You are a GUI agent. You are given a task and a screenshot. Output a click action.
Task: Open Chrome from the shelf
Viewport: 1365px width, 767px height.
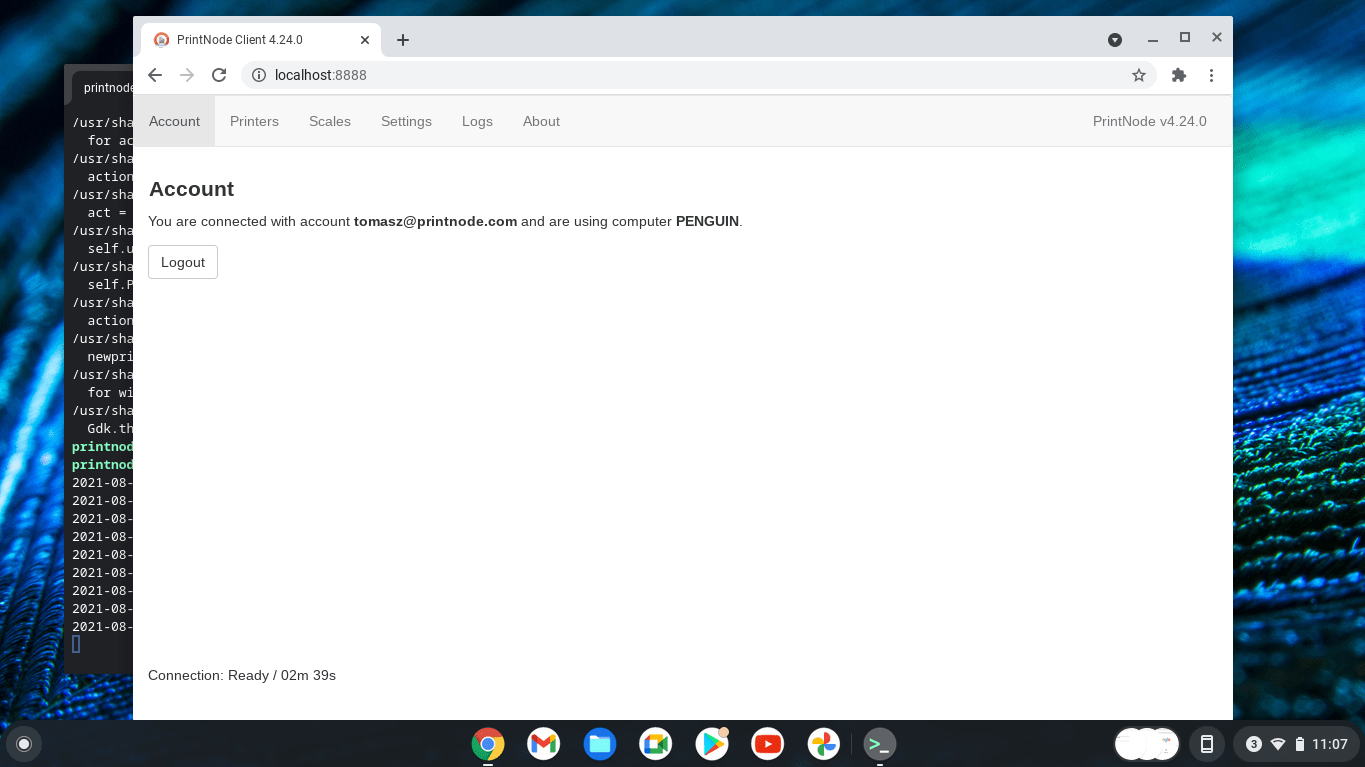click(x=488, y=743)
